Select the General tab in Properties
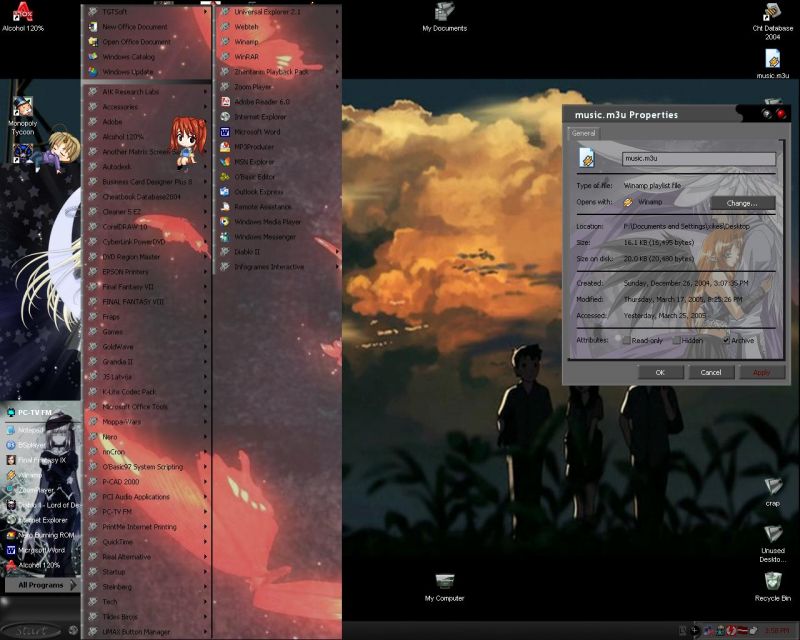 (583, 133)
